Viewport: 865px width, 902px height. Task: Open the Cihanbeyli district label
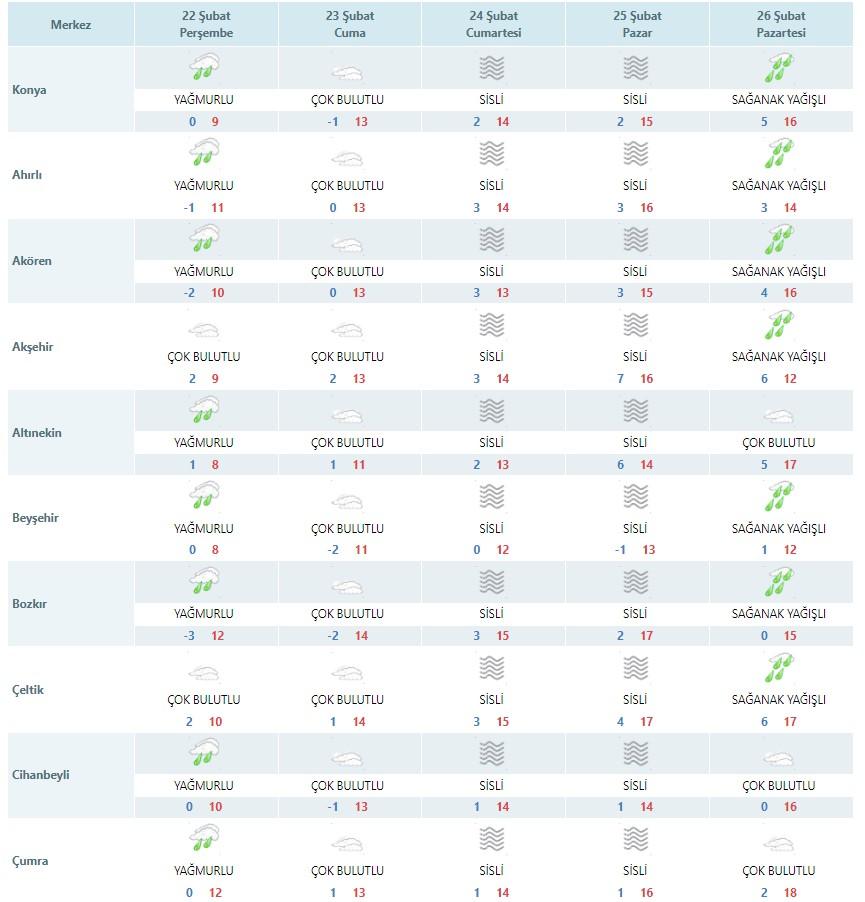click(x=41, y=775)
